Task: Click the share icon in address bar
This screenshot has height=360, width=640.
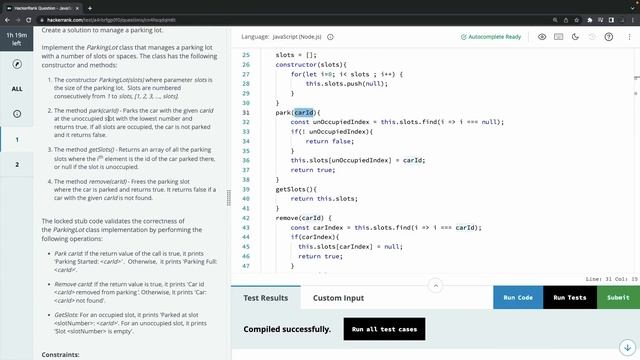Action: click(x=566, y=20)
